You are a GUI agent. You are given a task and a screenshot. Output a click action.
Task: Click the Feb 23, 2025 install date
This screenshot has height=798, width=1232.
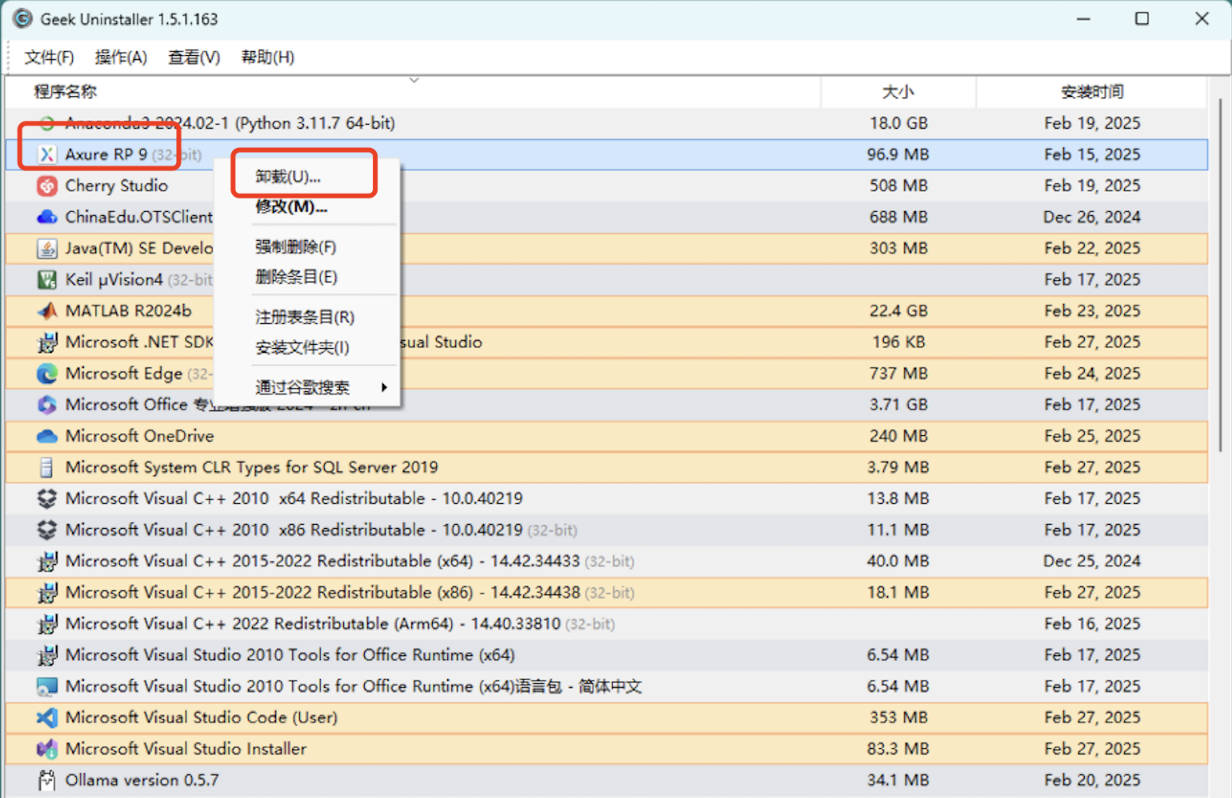tap(1092, 310)
